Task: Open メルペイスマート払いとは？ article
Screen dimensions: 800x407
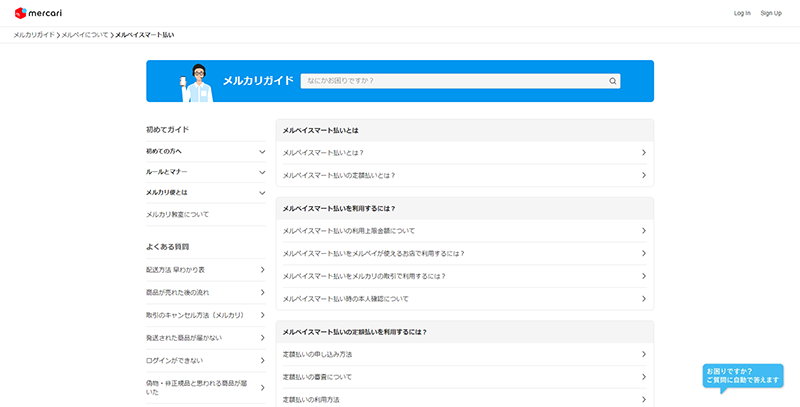Action: tap(465, 152)
